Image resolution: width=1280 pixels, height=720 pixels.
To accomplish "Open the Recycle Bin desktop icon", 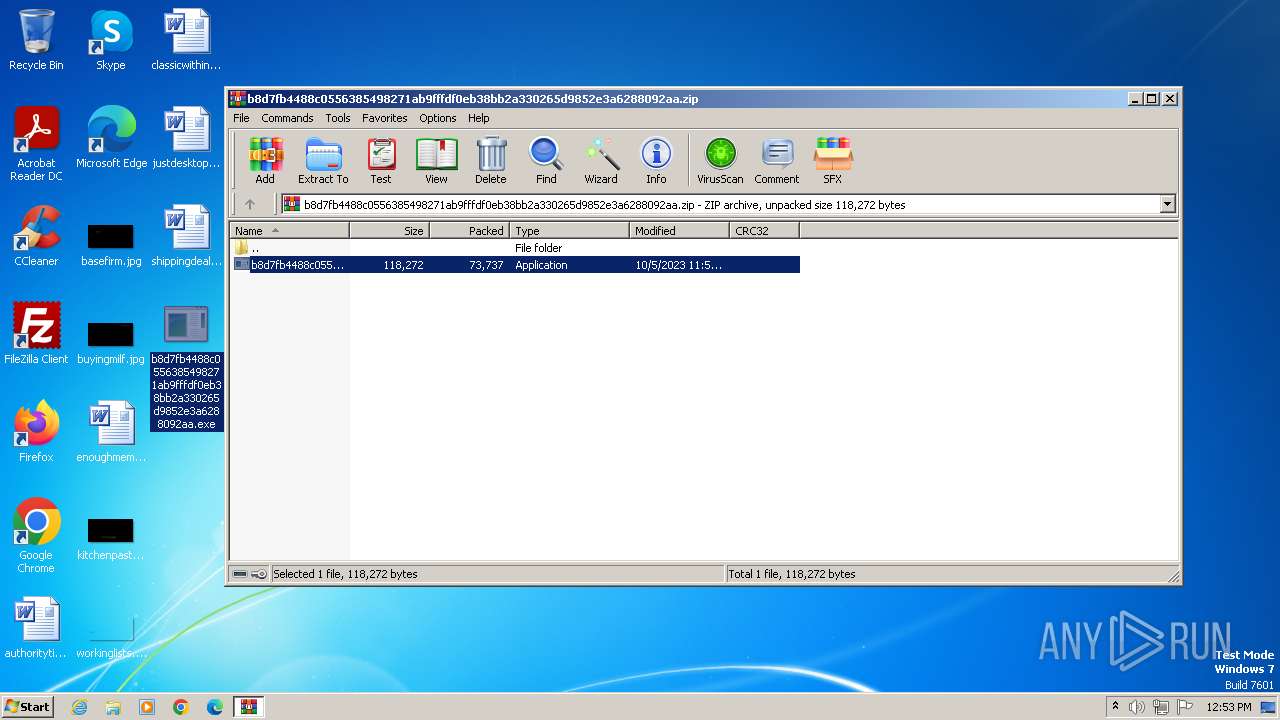I will pyautogui.click(x=36, y=40).
